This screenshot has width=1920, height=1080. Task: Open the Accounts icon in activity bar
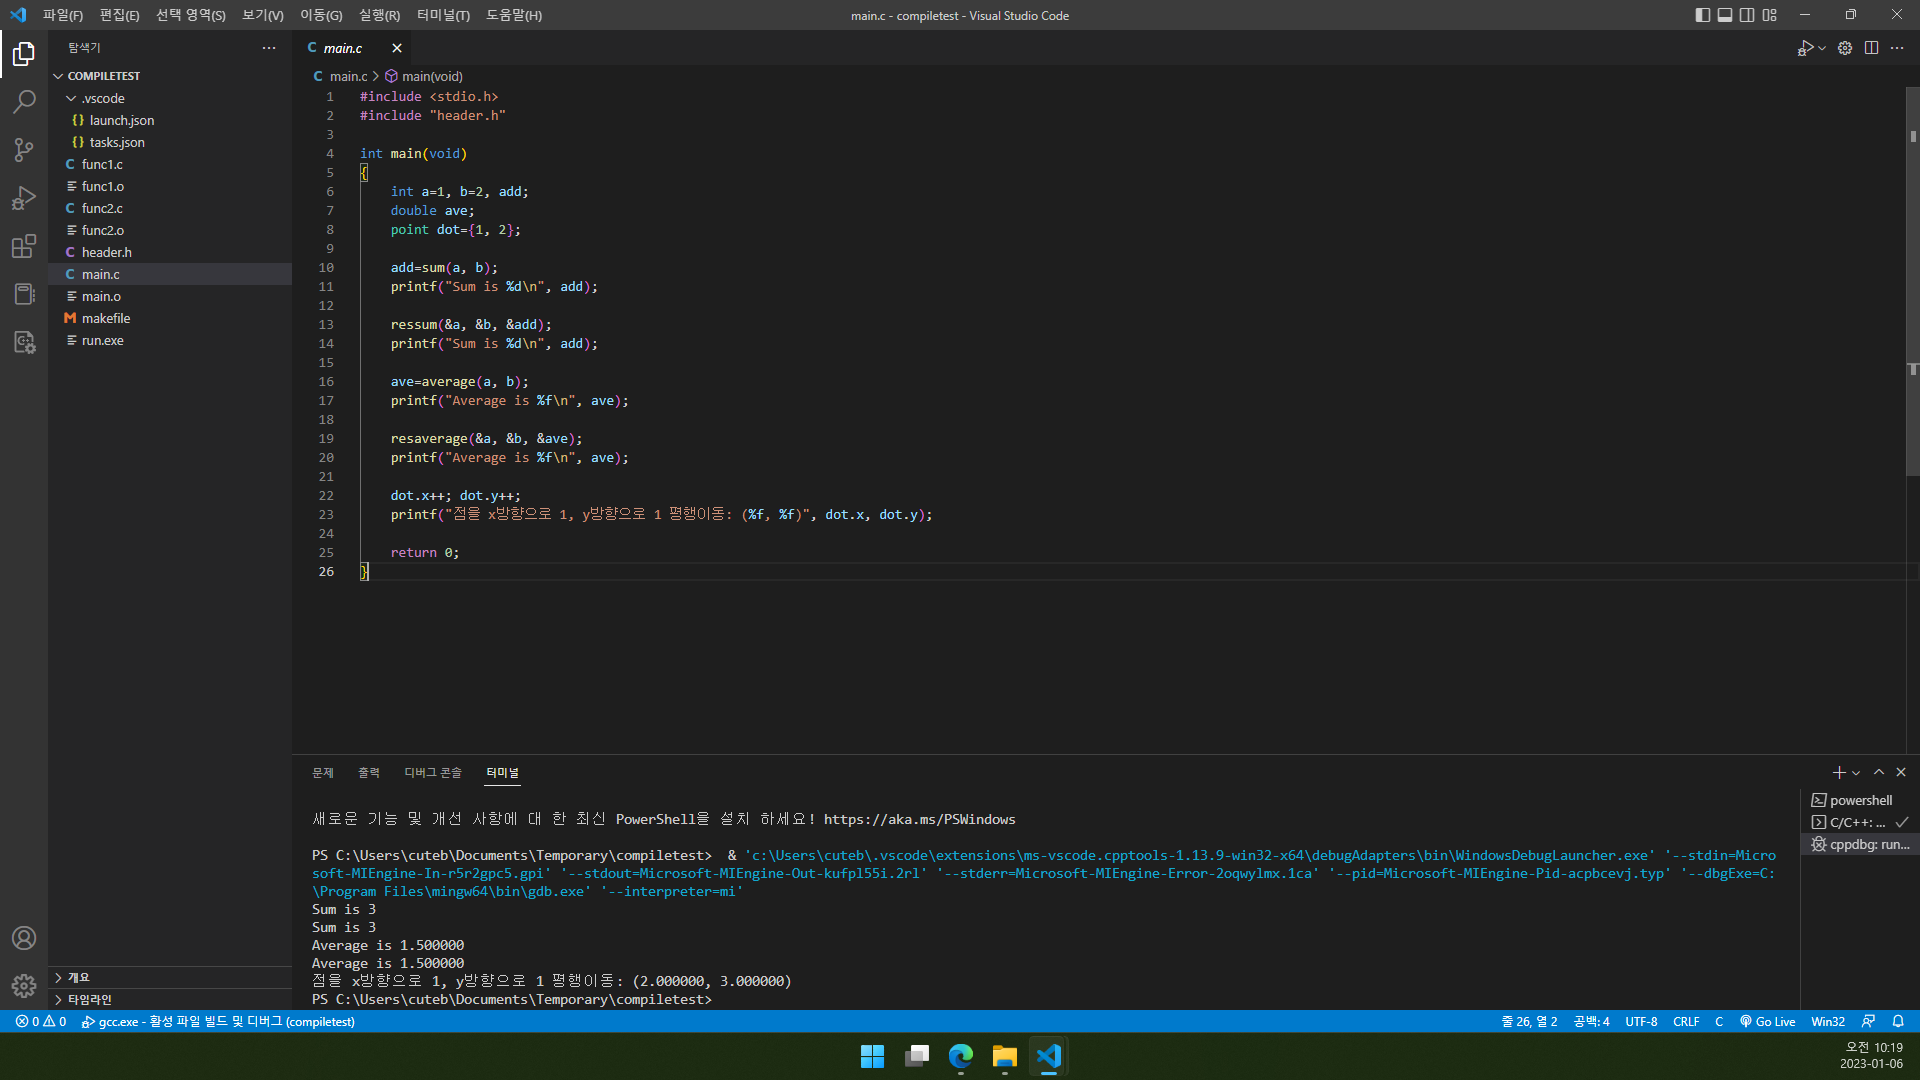pos(24,938)
